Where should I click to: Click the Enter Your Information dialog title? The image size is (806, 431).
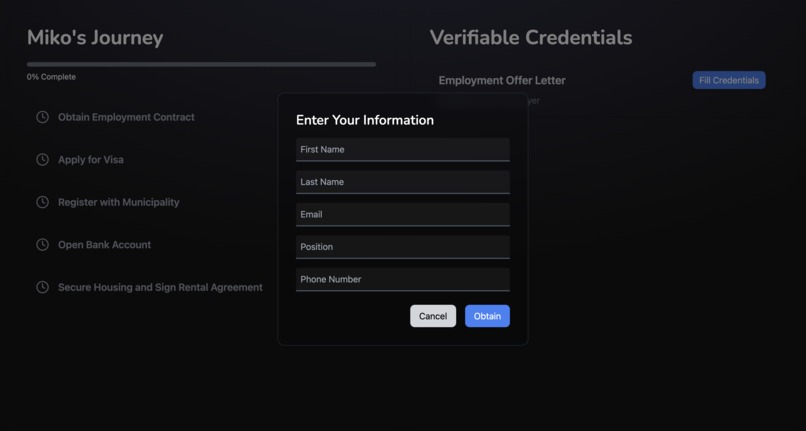coord(365,120)
